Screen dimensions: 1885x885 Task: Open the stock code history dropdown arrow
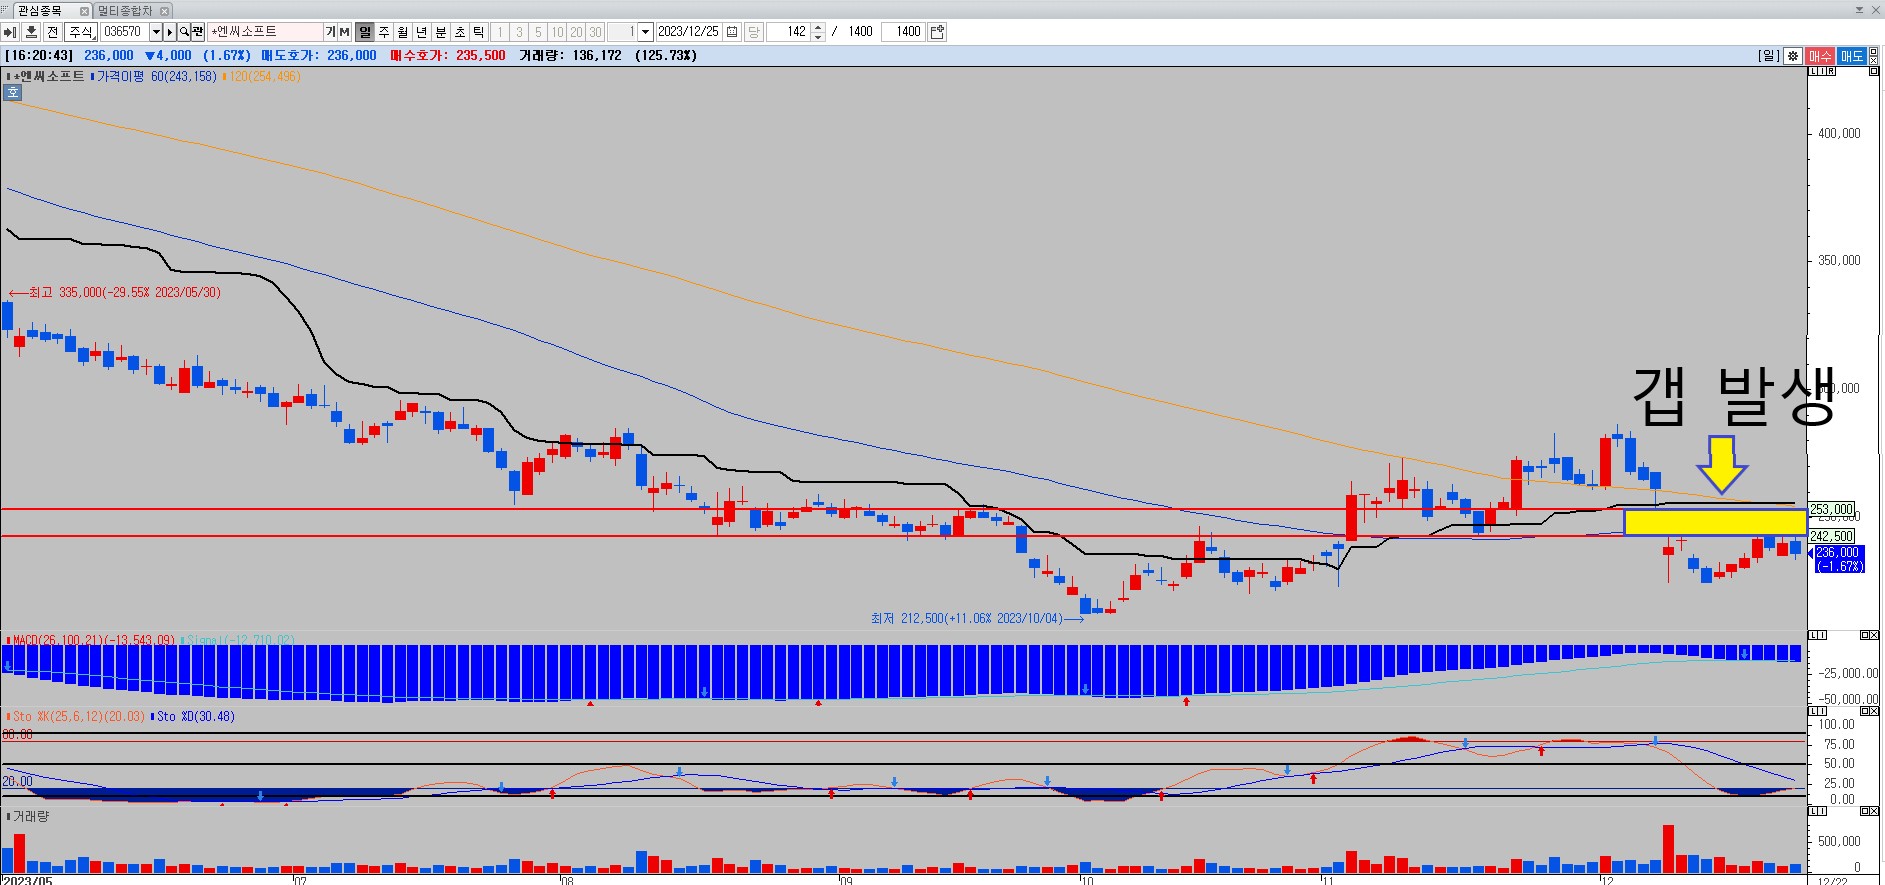coord(155,32)
